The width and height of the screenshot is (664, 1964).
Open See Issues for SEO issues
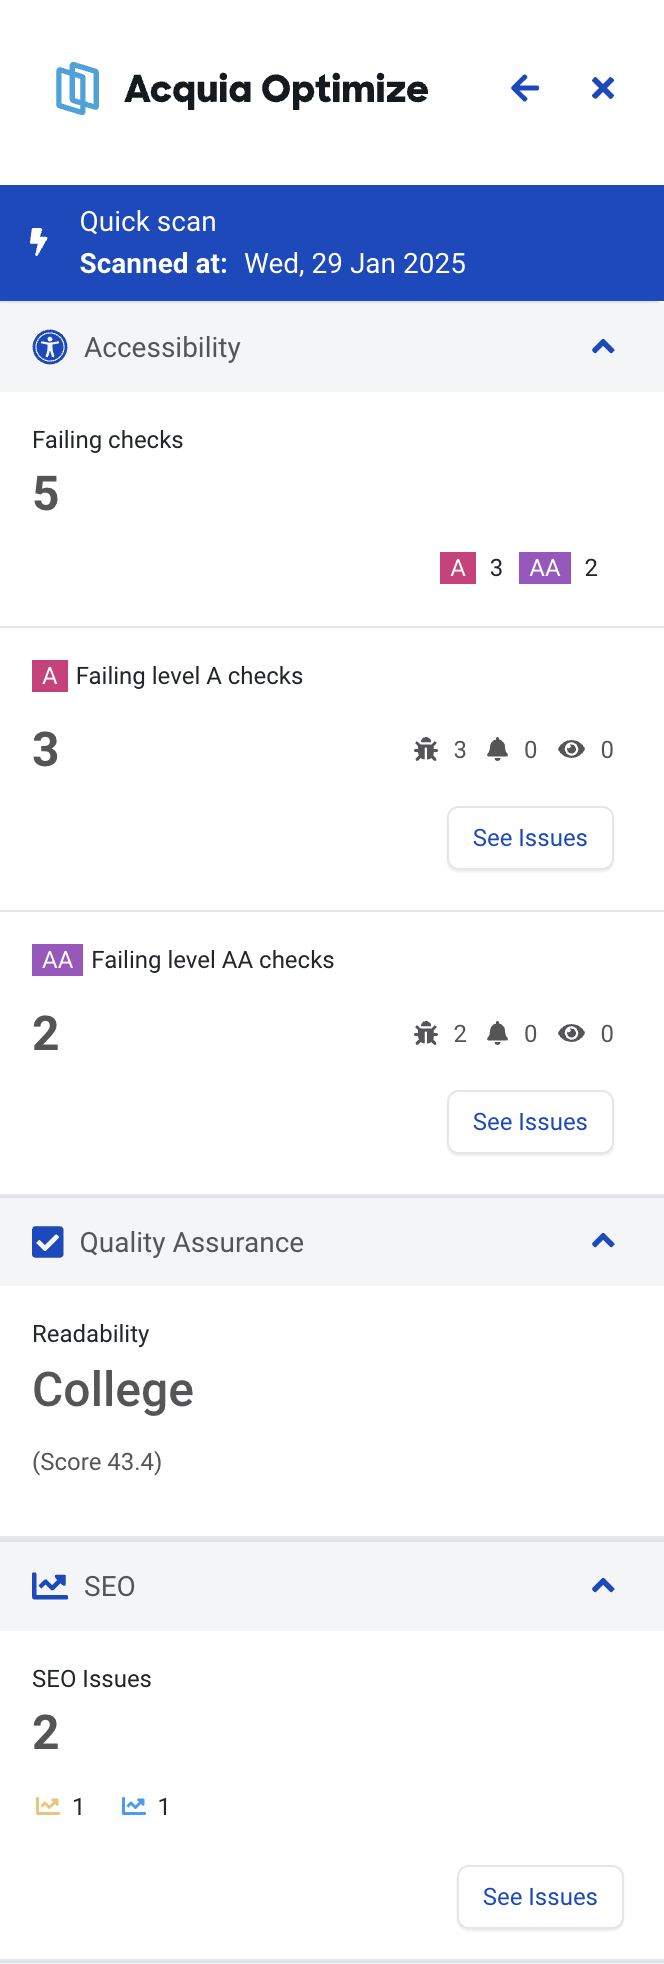[x=540, y=1896]
